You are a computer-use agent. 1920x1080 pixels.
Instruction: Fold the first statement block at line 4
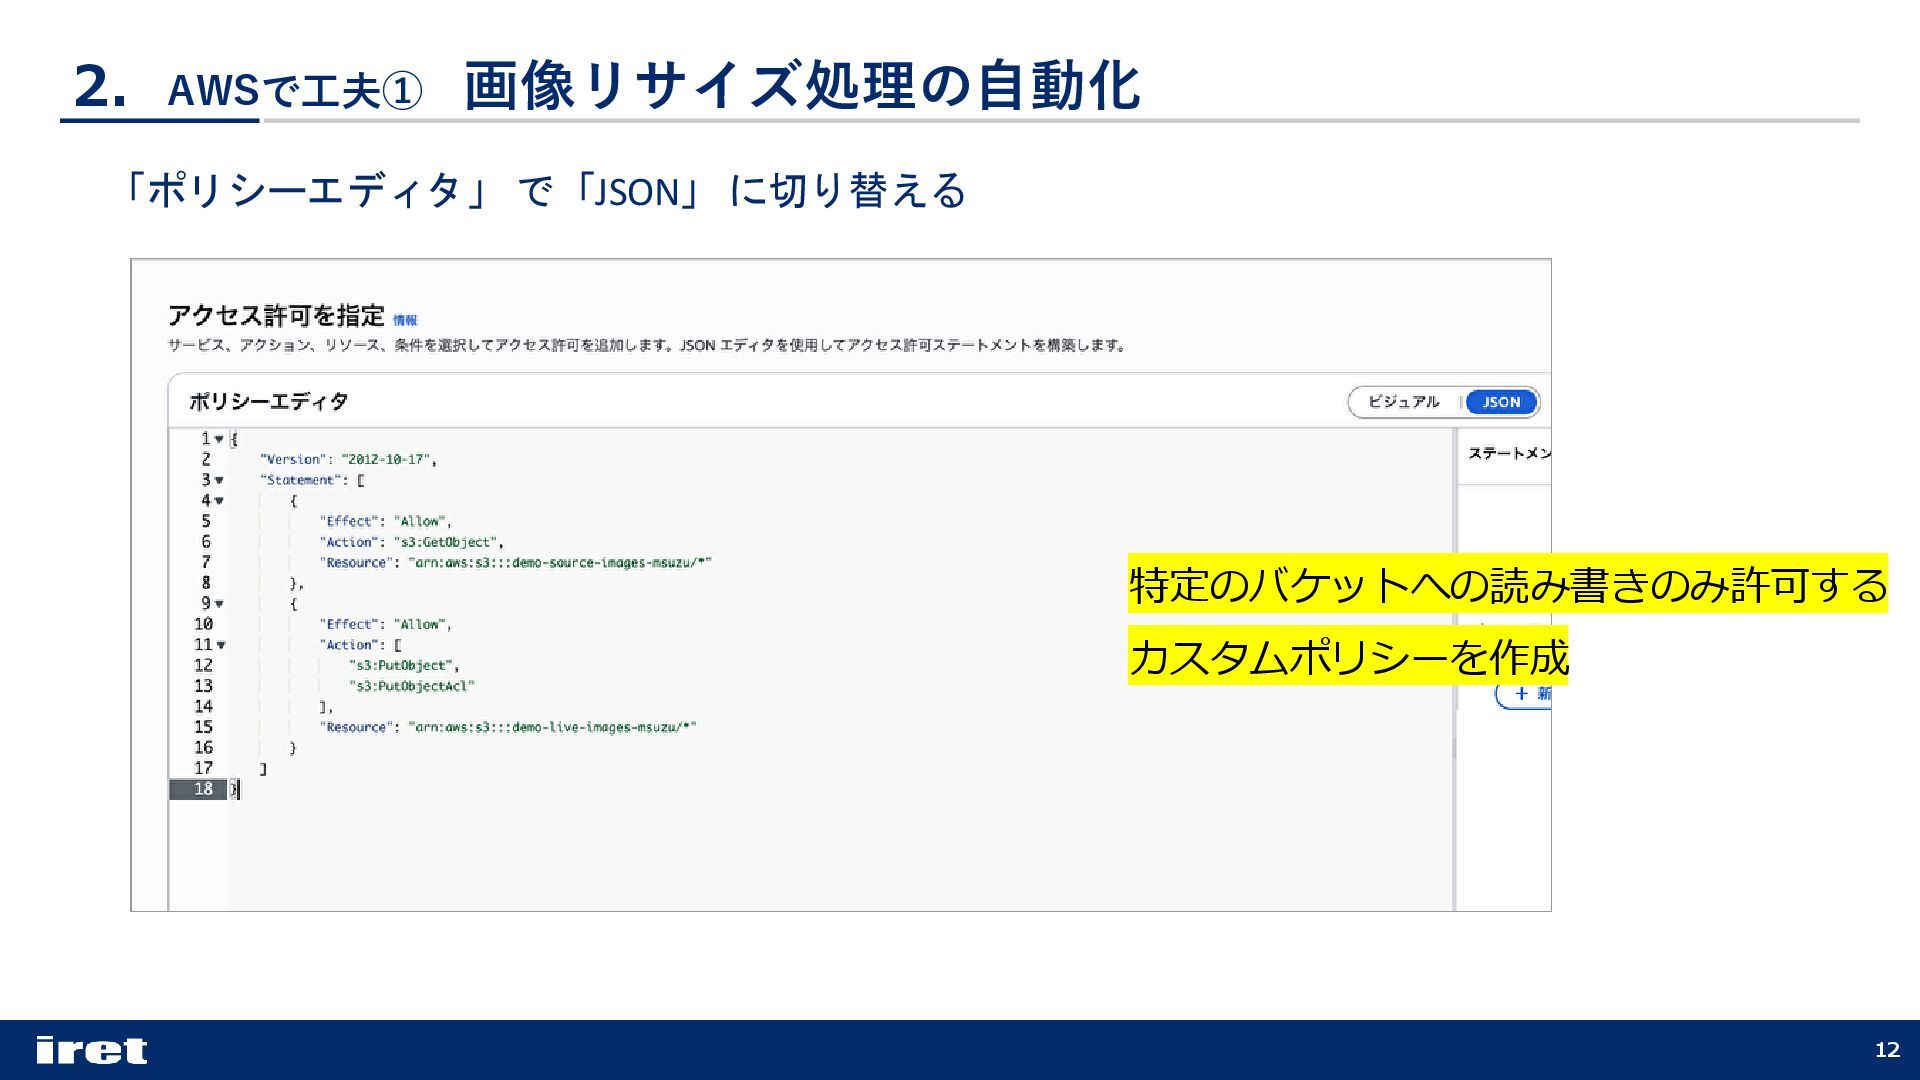click(x=219, y=501)
